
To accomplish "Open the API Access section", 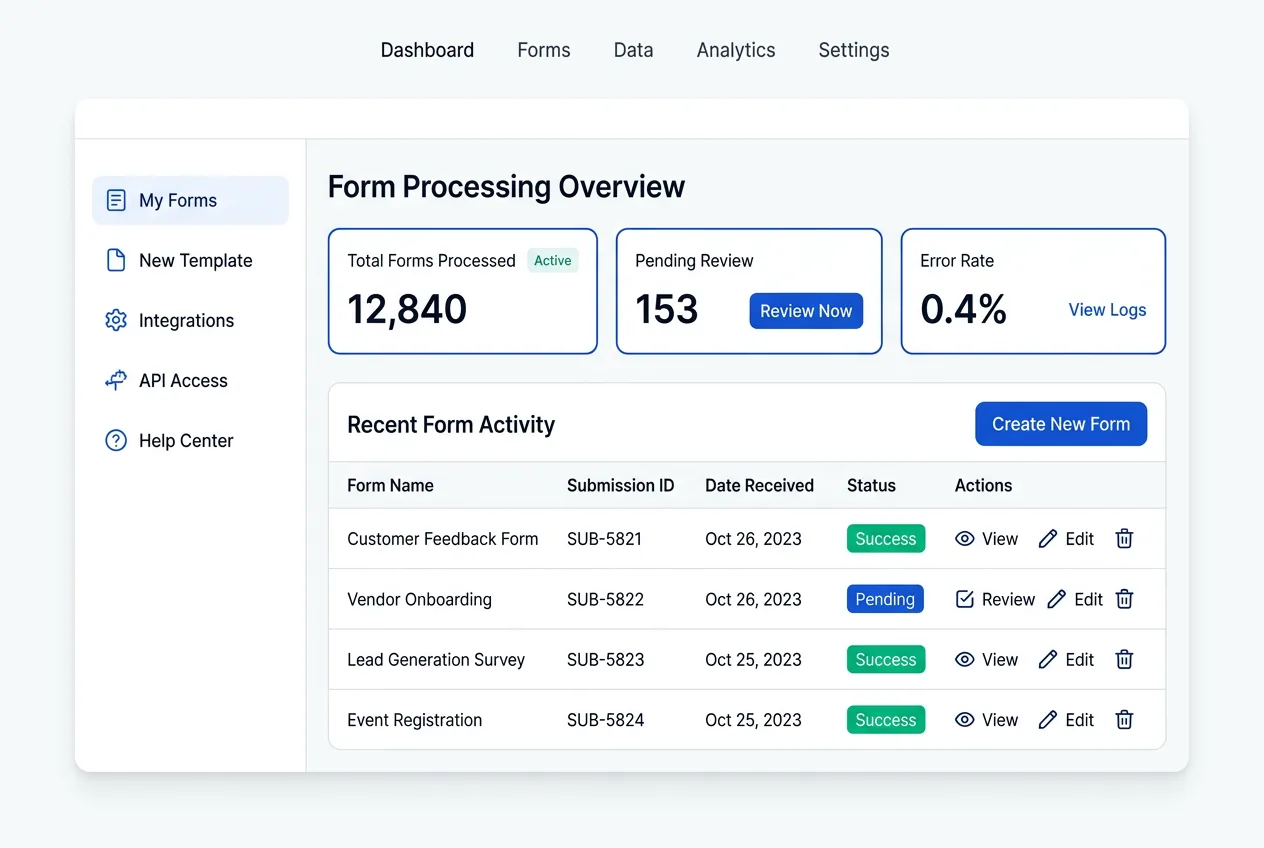I will click(185, 380).
